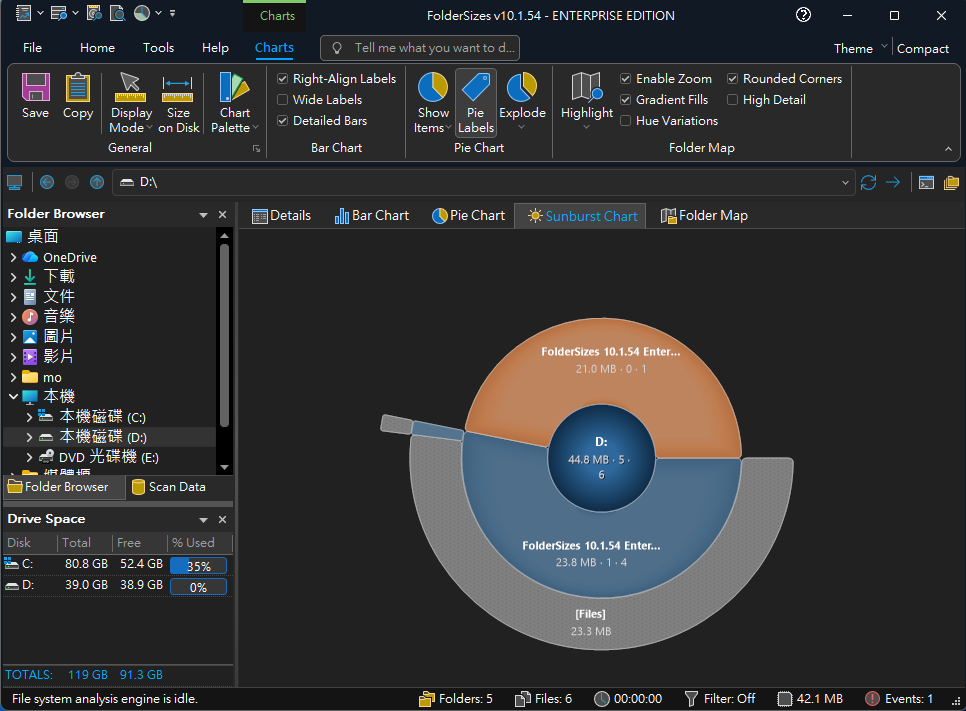Click the print preview icon in title bar
966x711 pixels.
(x=117, y=13)
